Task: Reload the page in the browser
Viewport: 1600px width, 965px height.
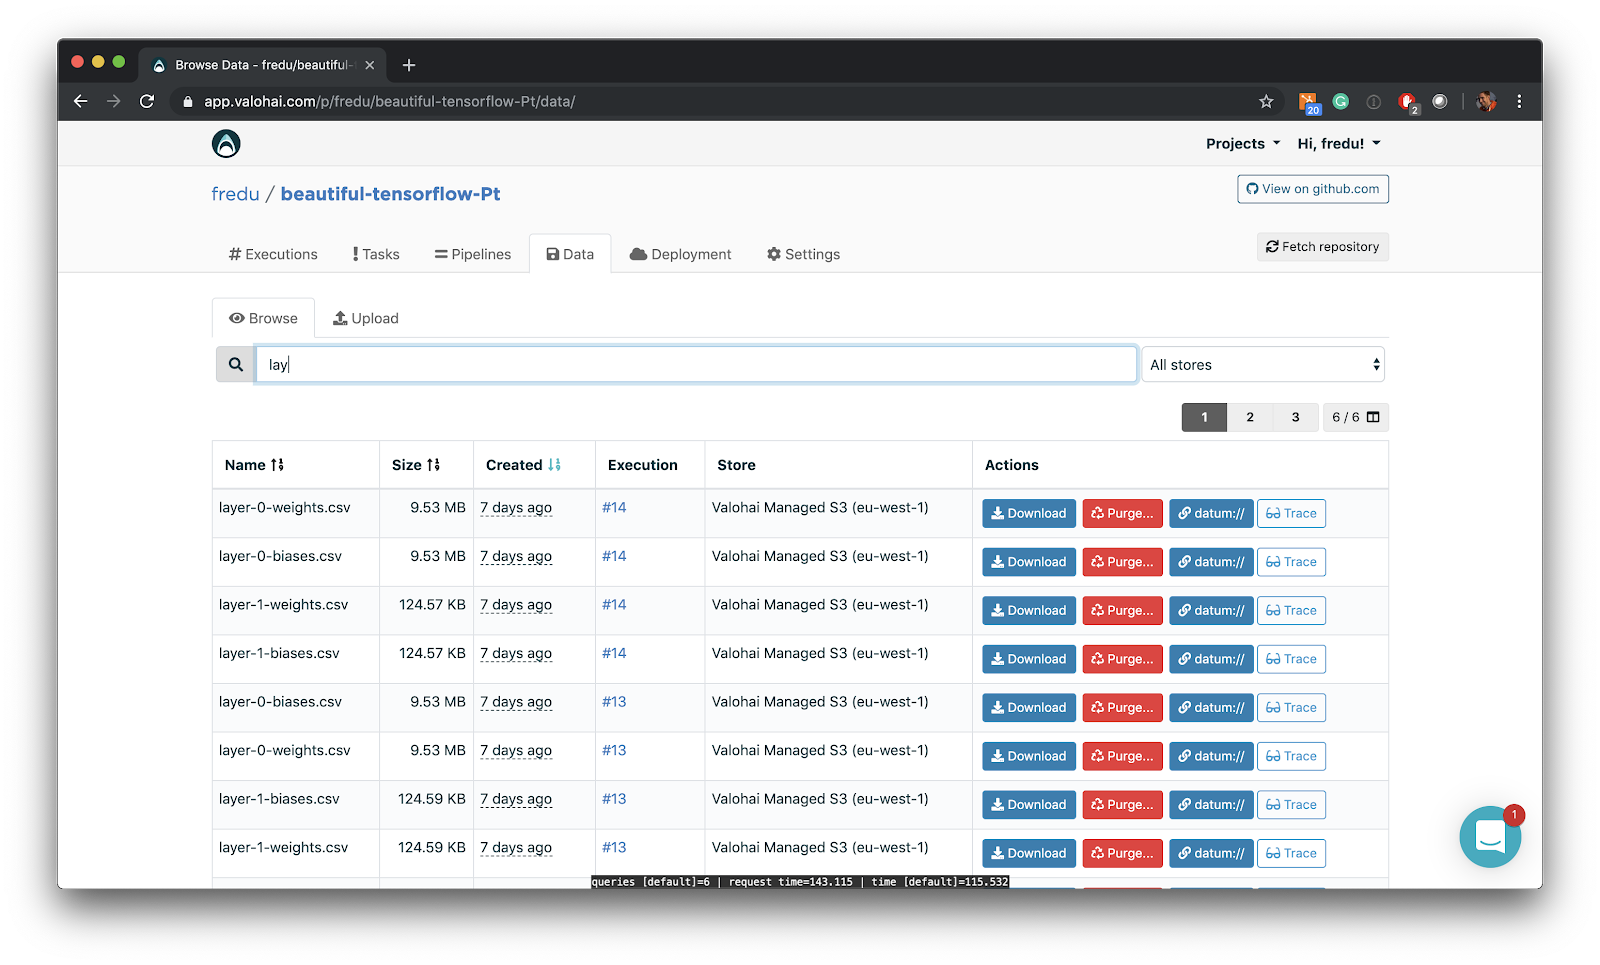Action: (x=147, y=101)
